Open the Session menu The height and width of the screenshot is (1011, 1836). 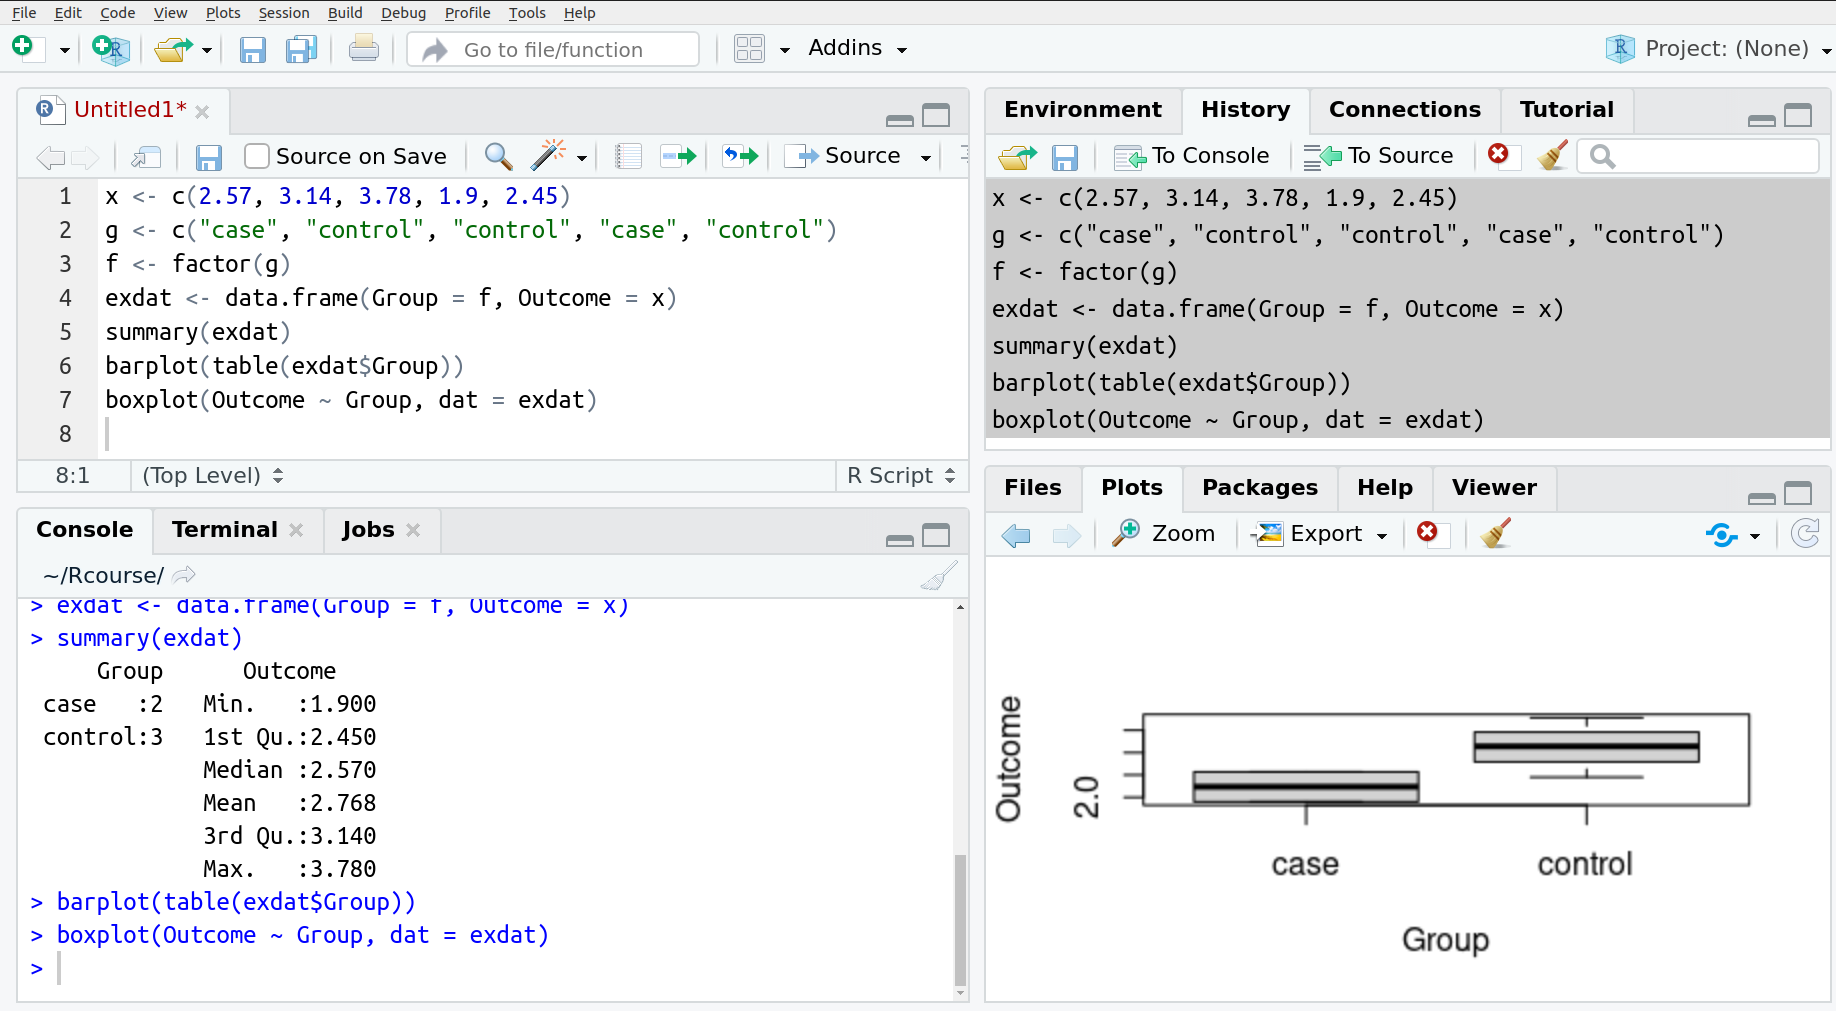coord(283,13)
